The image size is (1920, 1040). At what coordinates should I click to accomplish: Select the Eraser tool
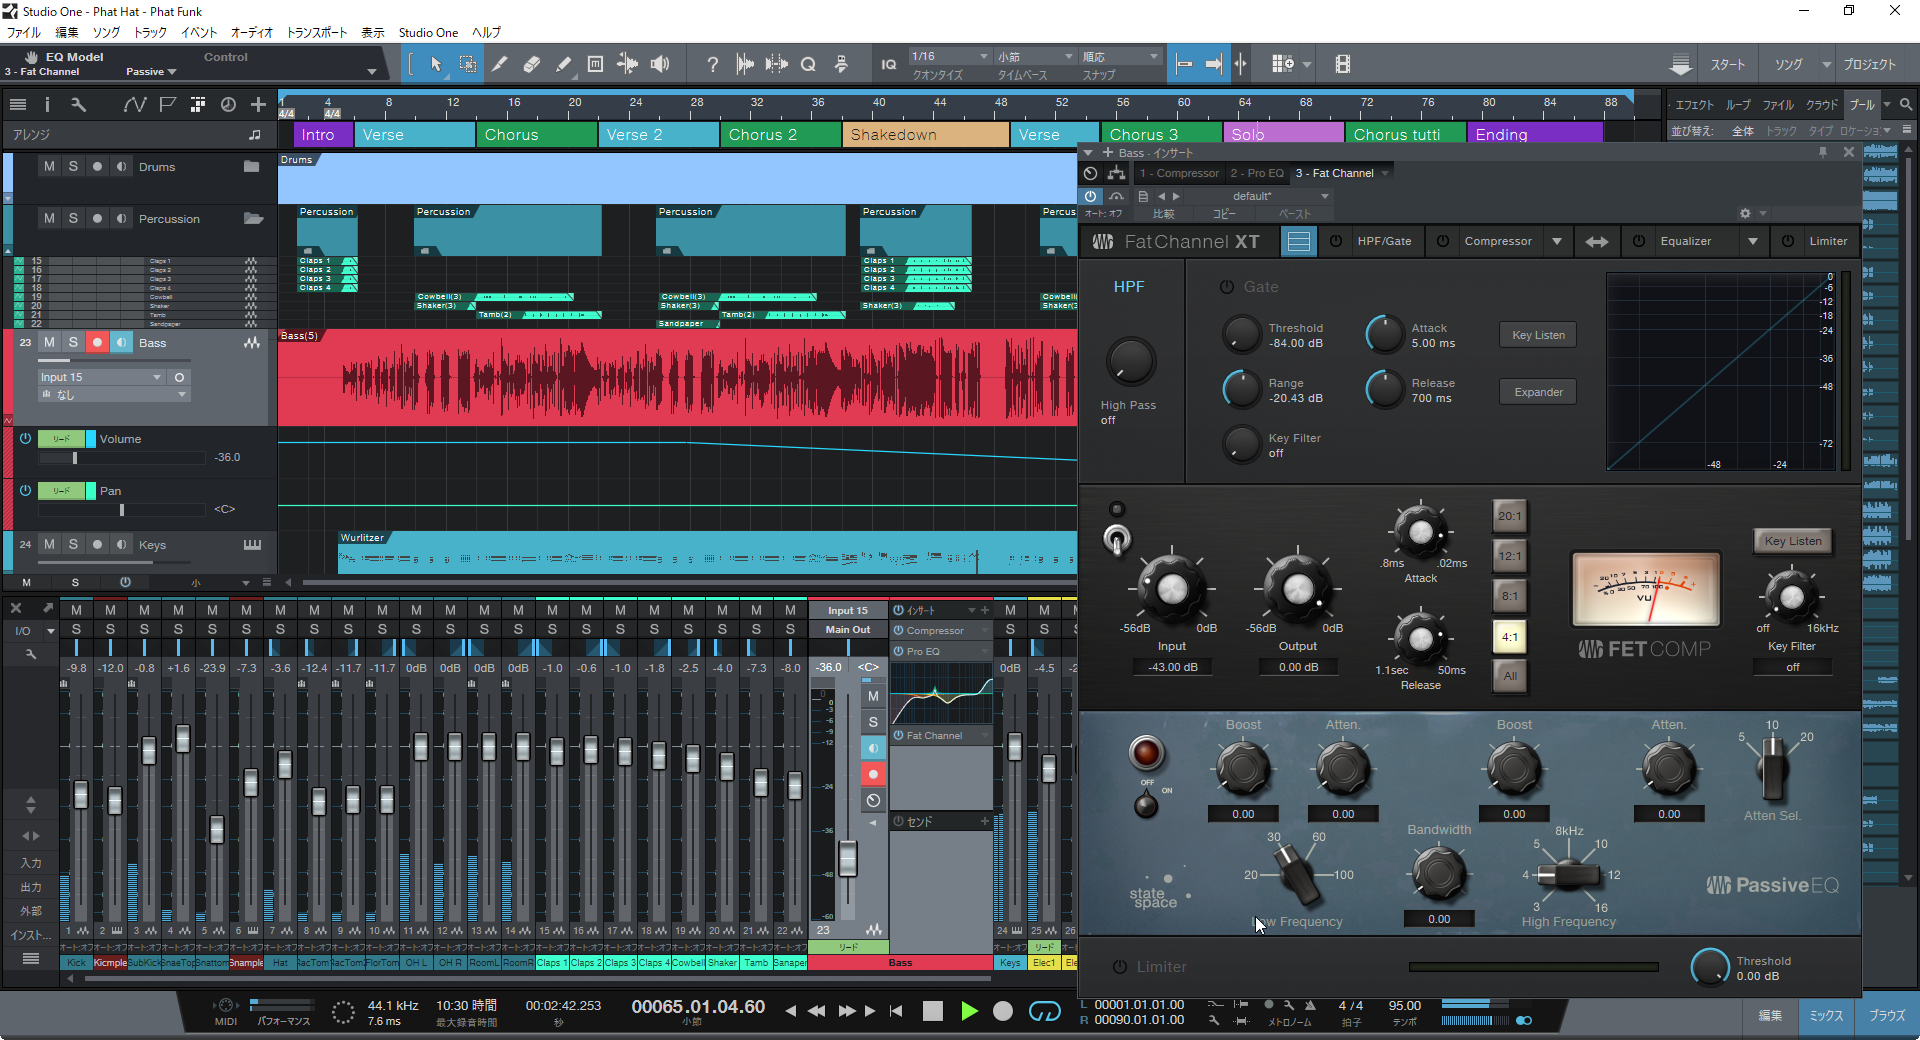click(x=531, y=64)
